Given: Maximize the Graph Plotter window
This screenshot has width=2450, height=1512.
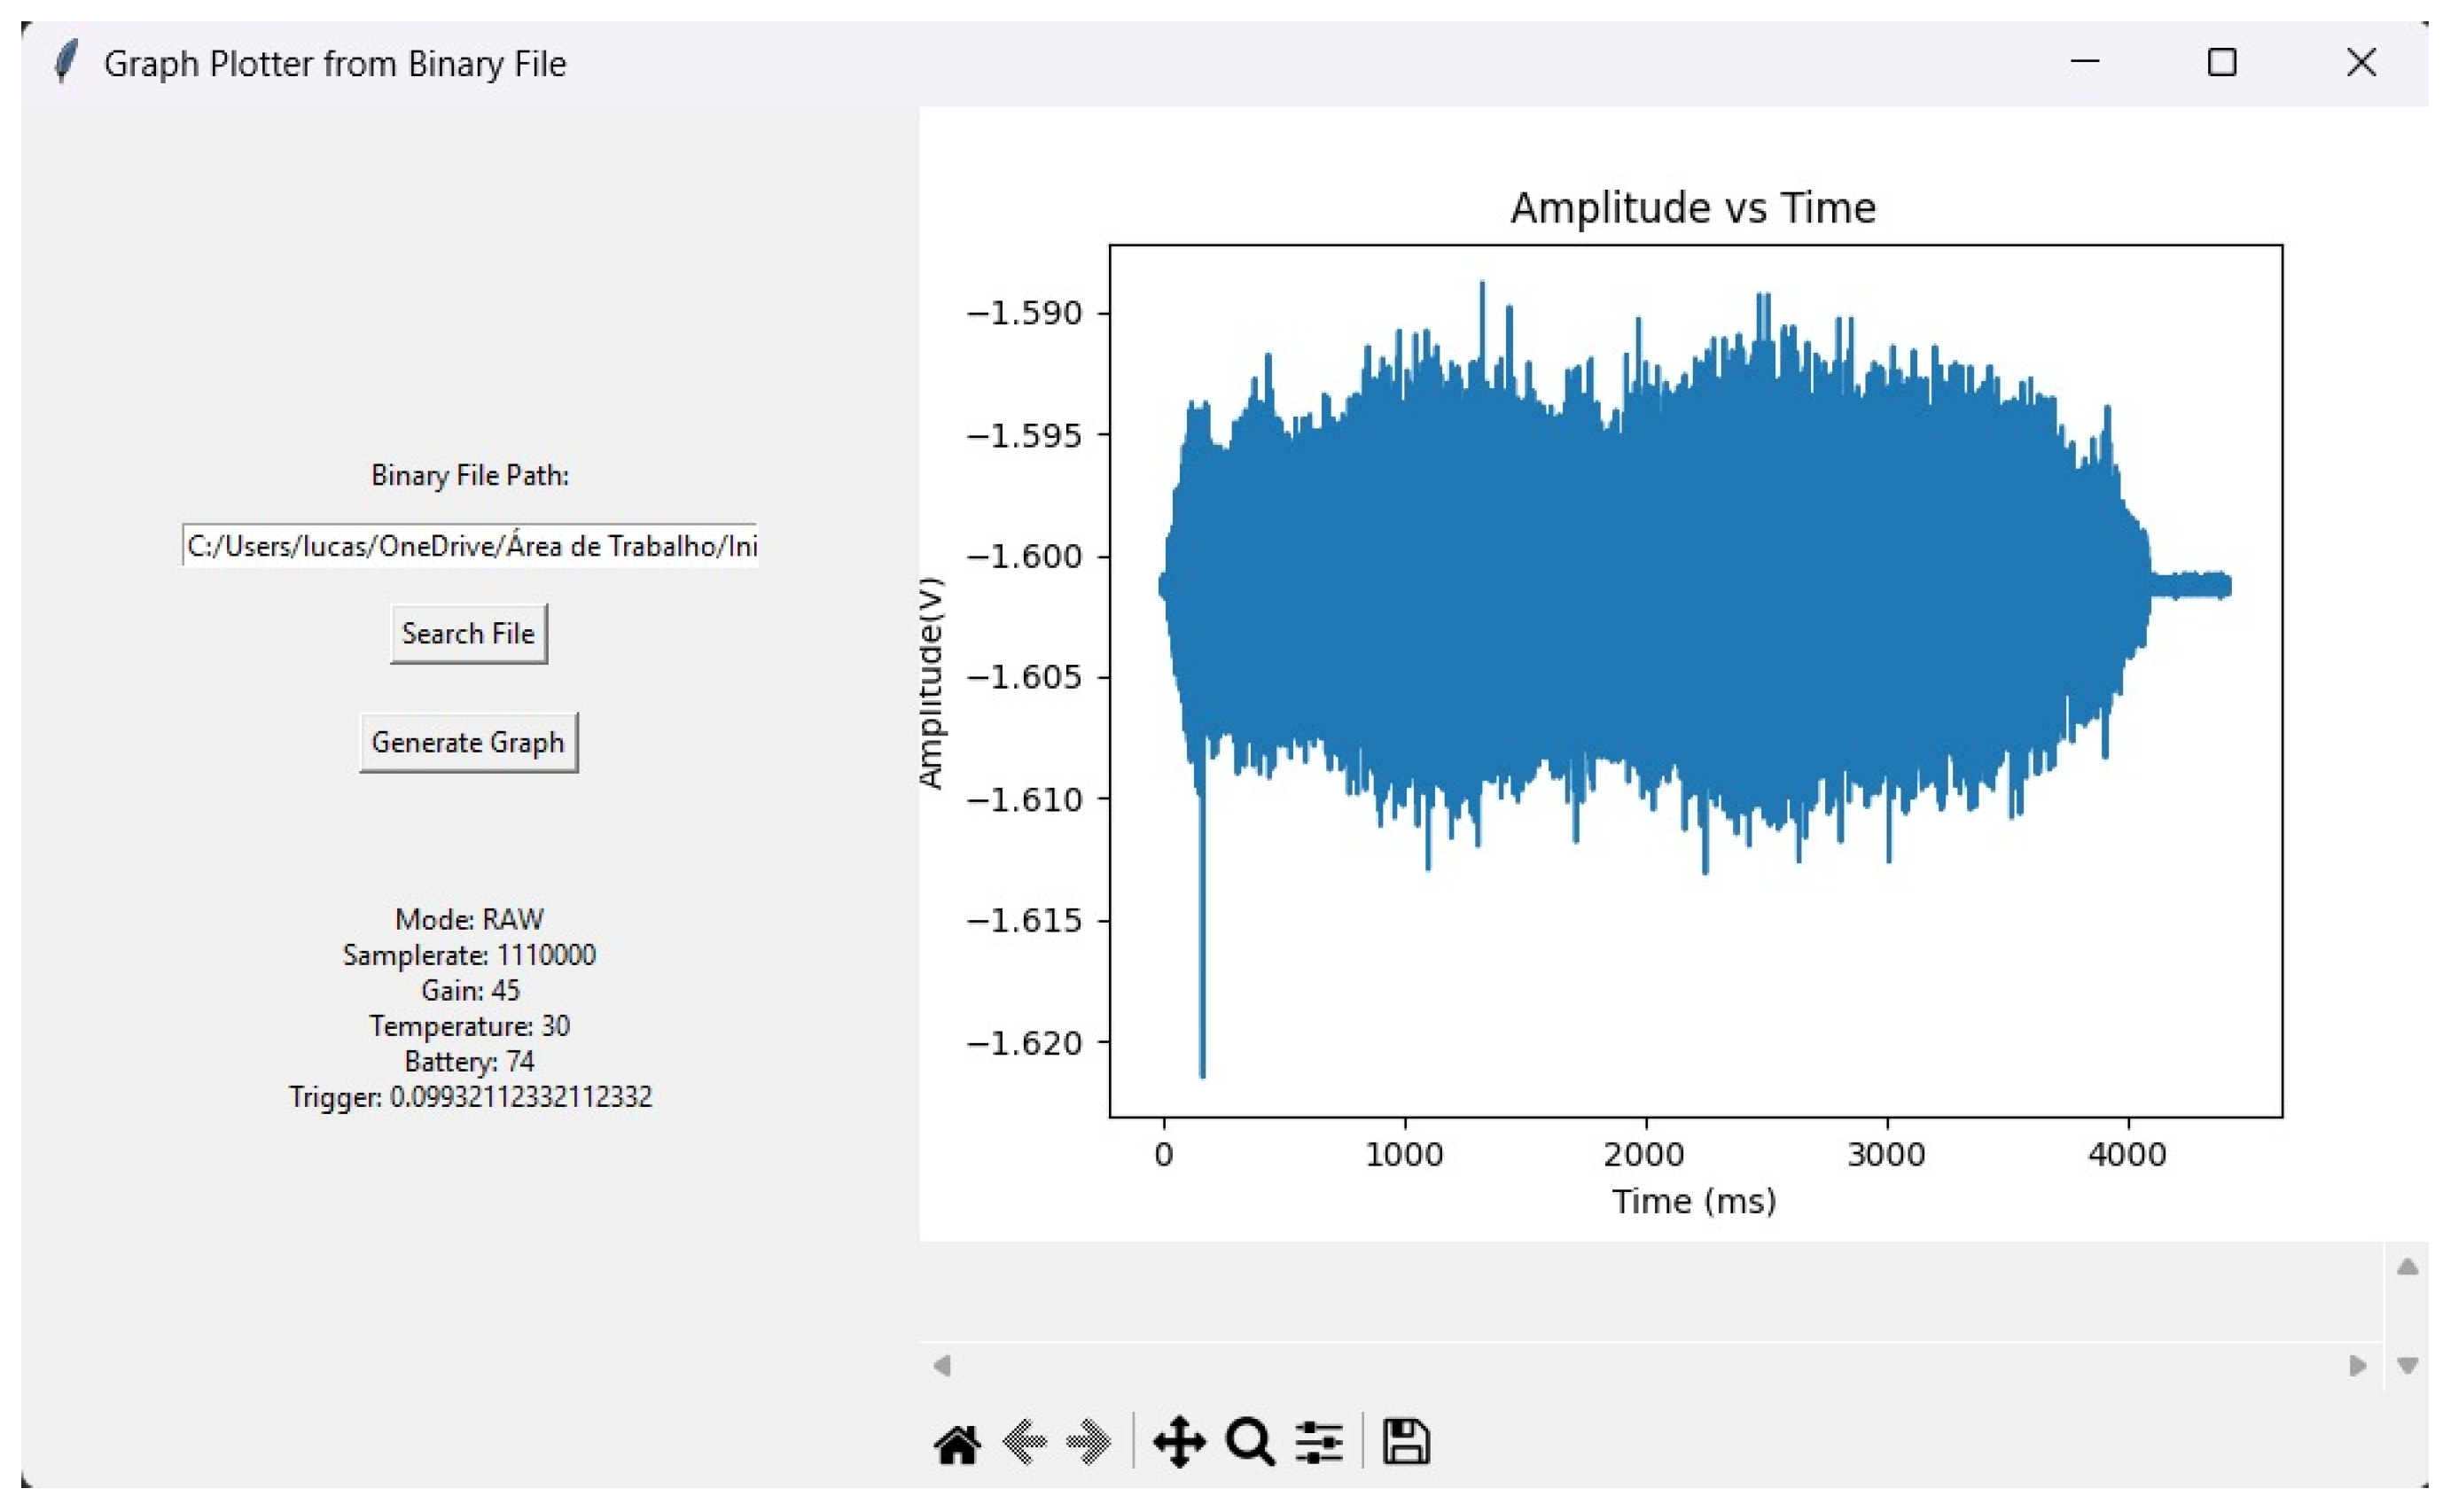Looking at the screenshot, I should click(x=2221, y=63).
